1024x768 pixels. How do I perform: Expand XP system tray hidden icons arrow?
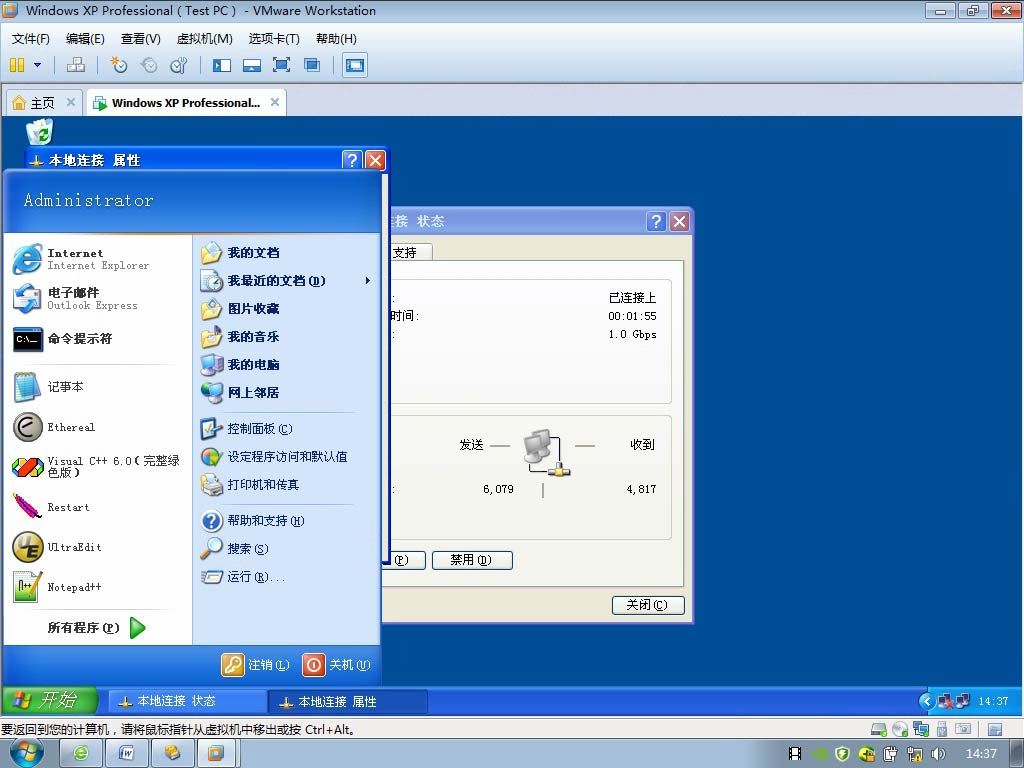click(926, 701)
